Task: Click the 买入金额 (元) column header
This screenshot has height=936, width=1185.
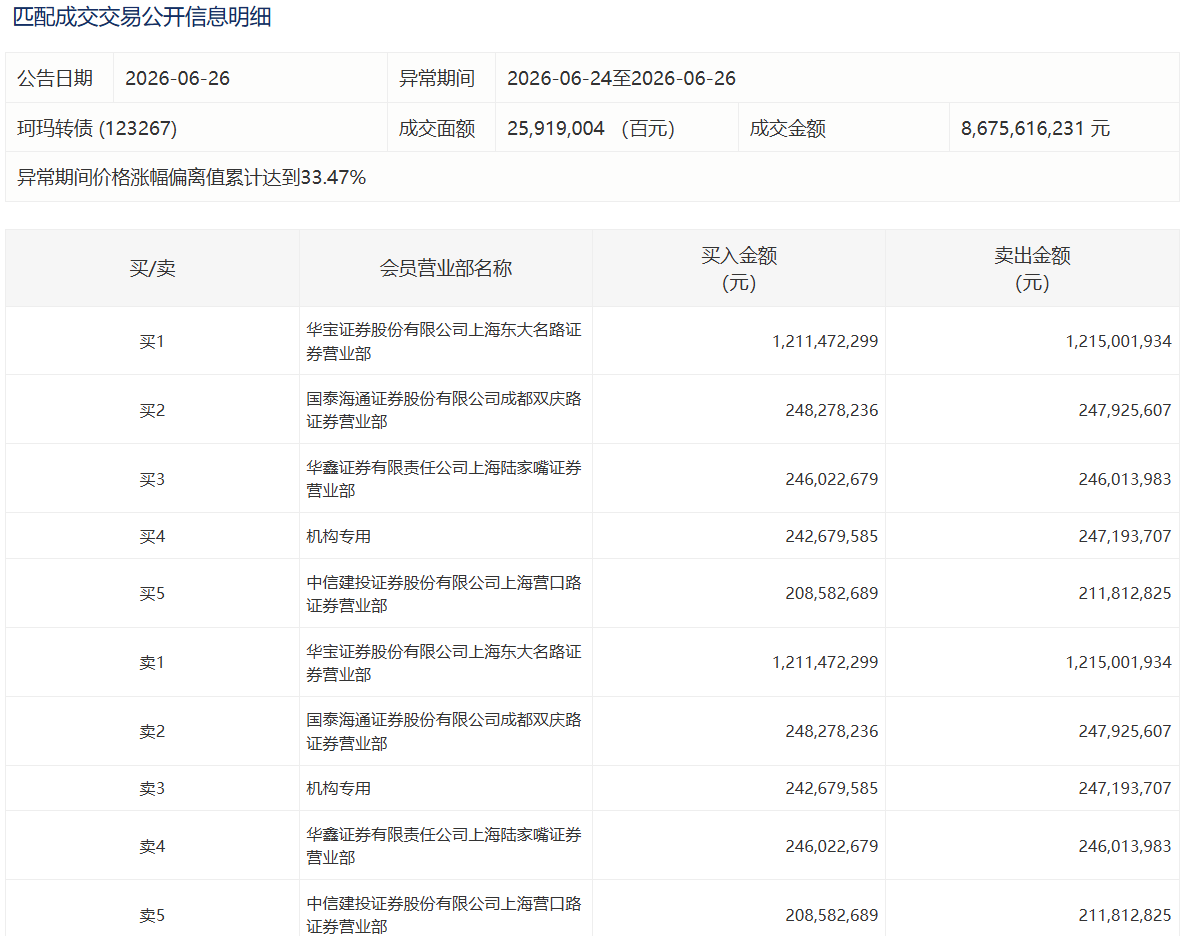Action: point(739,269)
